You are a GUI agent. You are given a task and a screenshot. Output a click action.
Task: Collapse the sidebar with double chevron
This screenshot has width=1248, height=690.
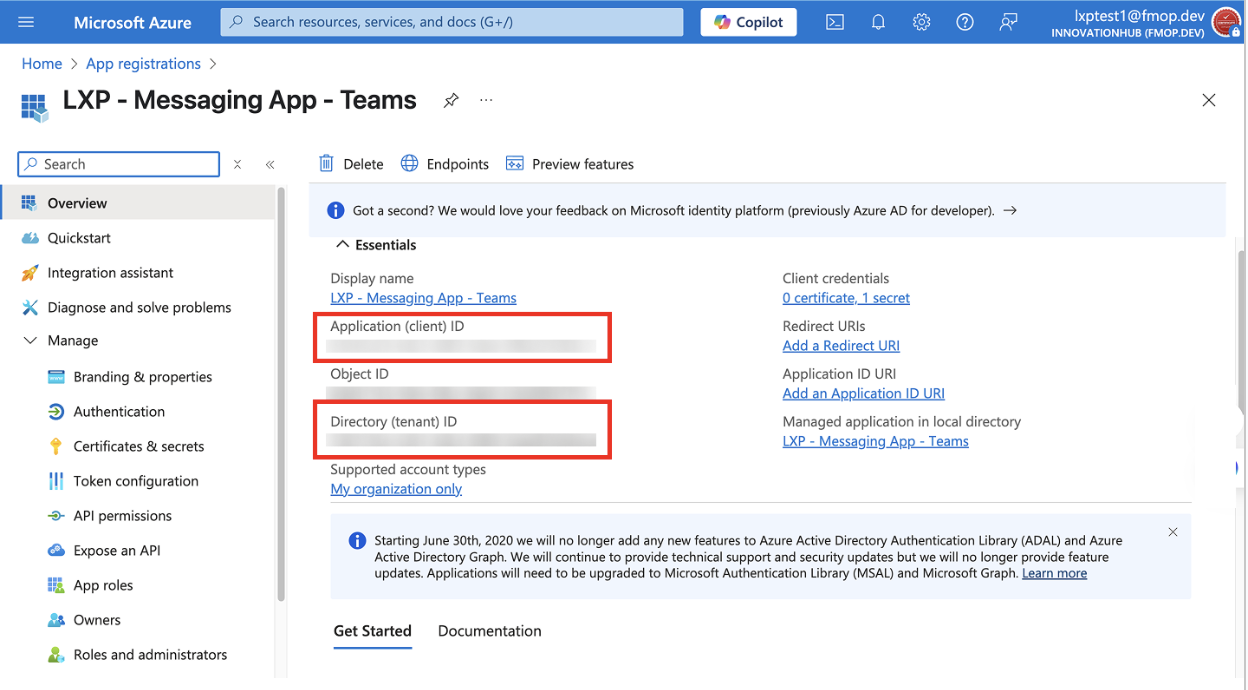coord(270,164)
